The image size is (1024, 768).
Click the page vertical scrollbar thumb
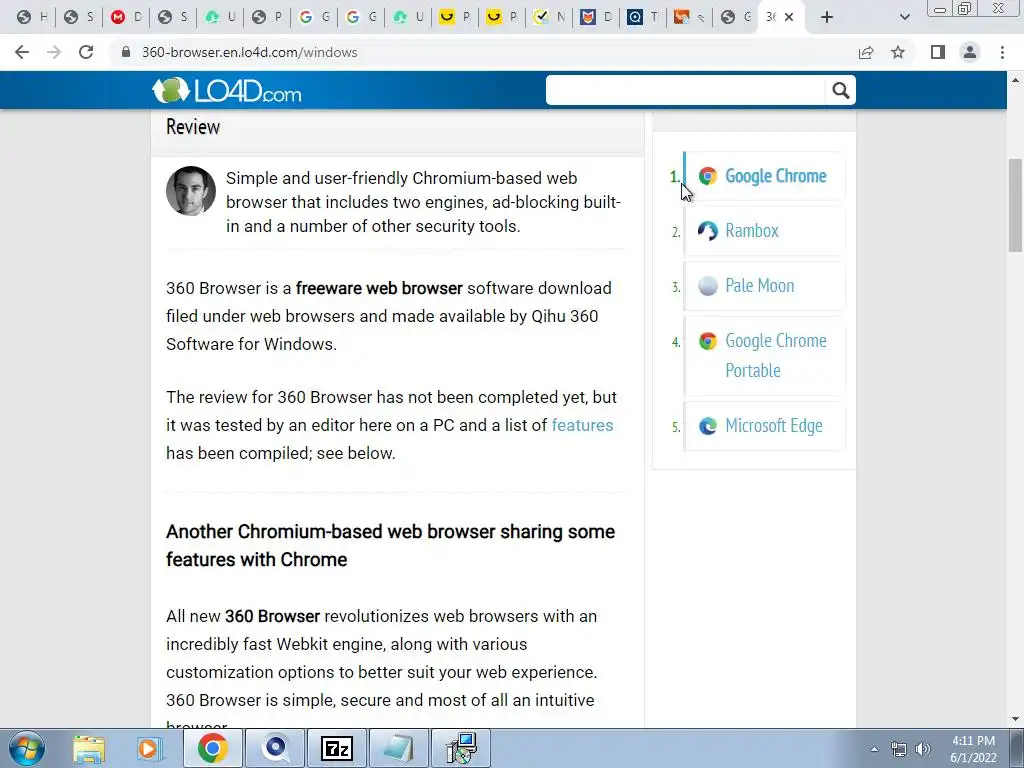pos(1015,205)
